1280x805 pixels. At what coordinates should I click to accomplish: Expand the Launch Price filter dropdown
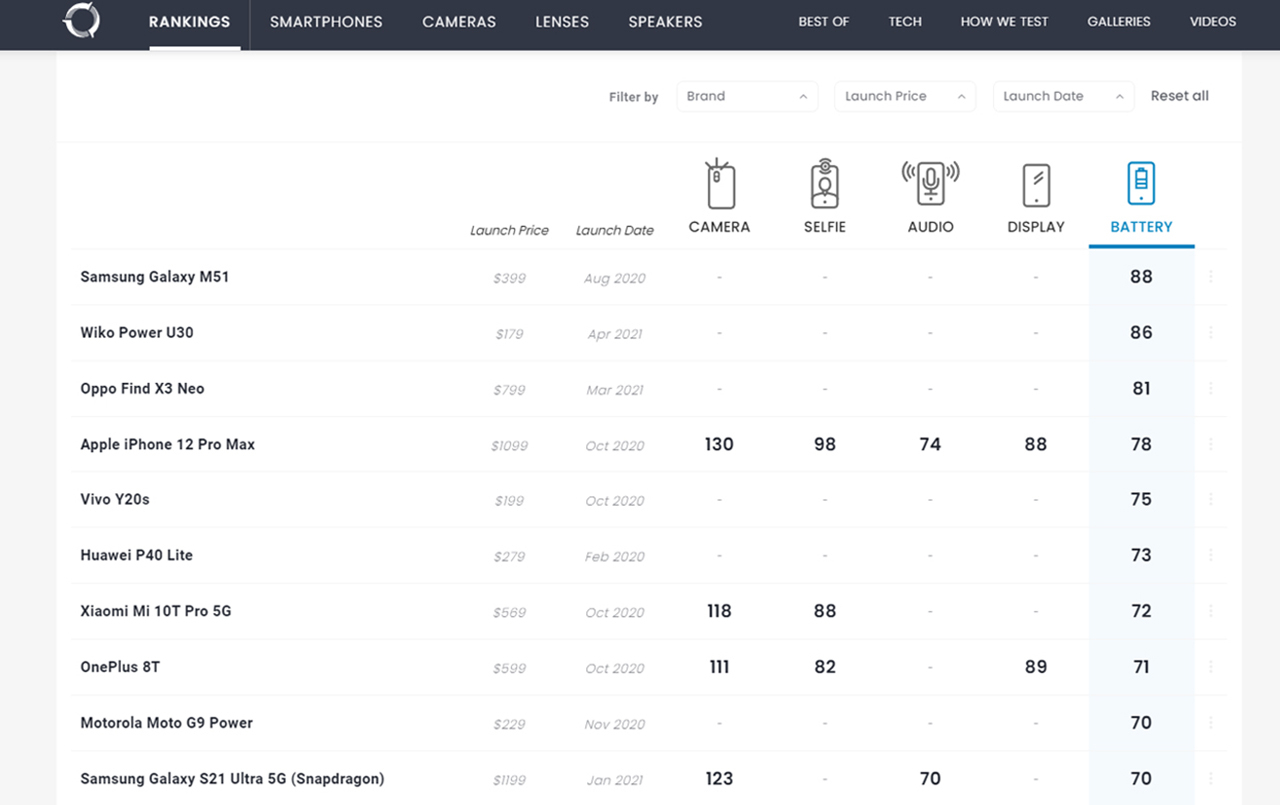point(905,96)
